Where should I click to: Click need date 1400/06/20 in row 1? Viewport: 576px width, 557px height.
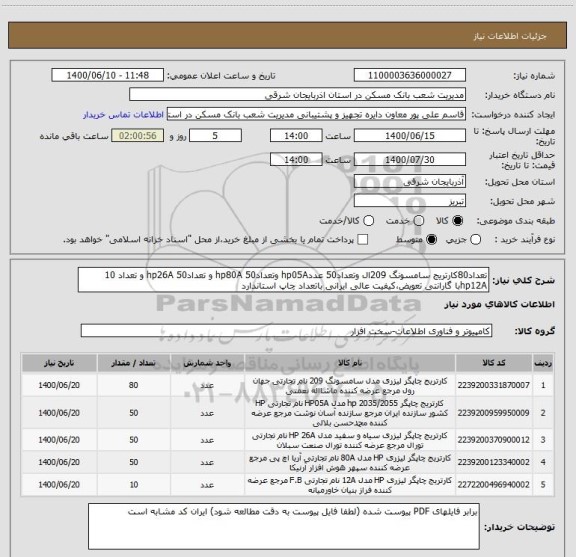(x=59, y=385)
